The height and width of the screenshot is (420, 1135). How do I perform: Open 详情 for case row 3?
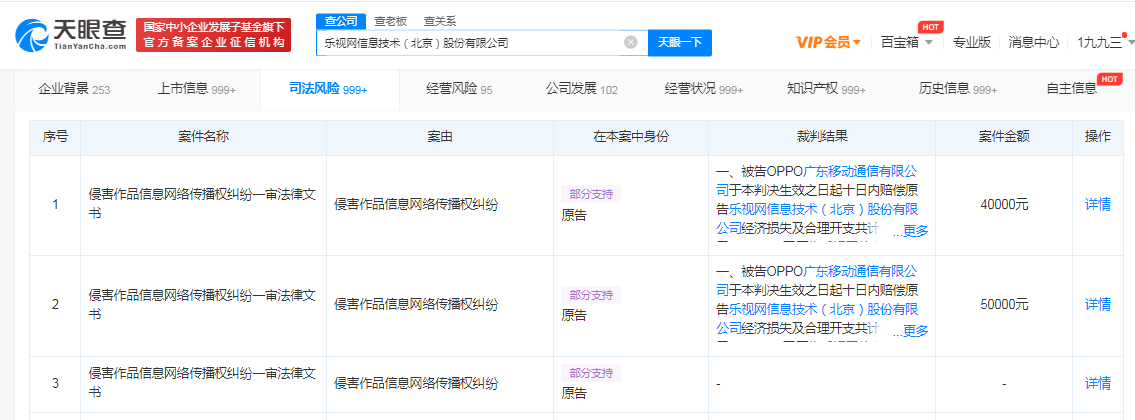[x=1097, y=384]
